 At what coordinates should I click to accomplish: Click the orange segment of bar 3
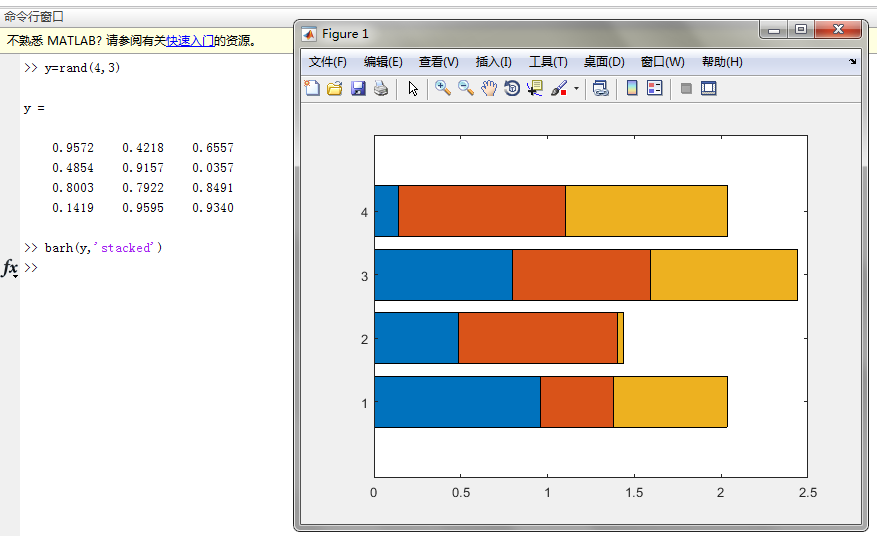581,275
